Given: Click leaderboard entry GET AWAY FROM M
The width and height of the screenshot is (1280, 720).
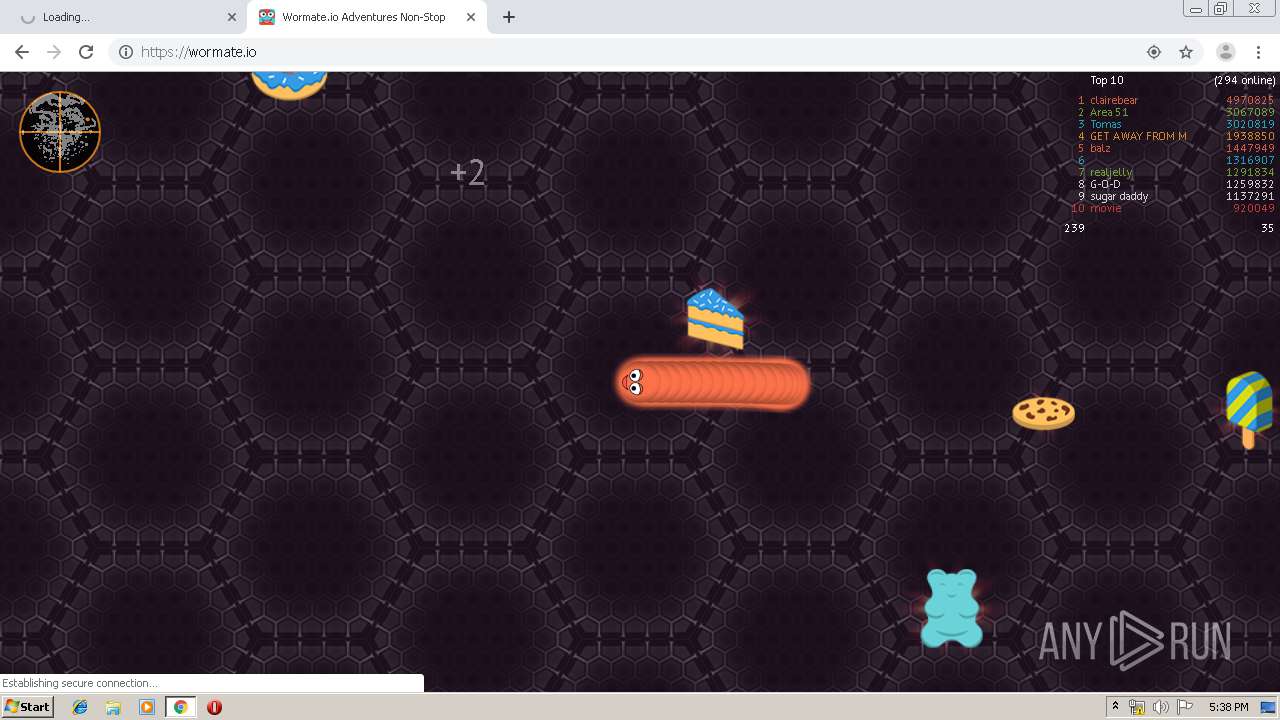Looking at the screenshot, I should [1138, 136].
